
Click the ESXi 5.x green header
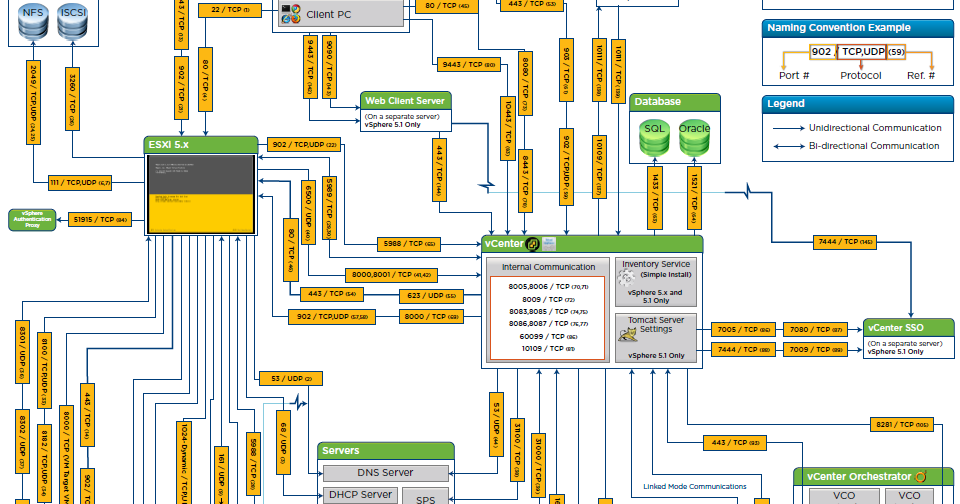(201, 145)
